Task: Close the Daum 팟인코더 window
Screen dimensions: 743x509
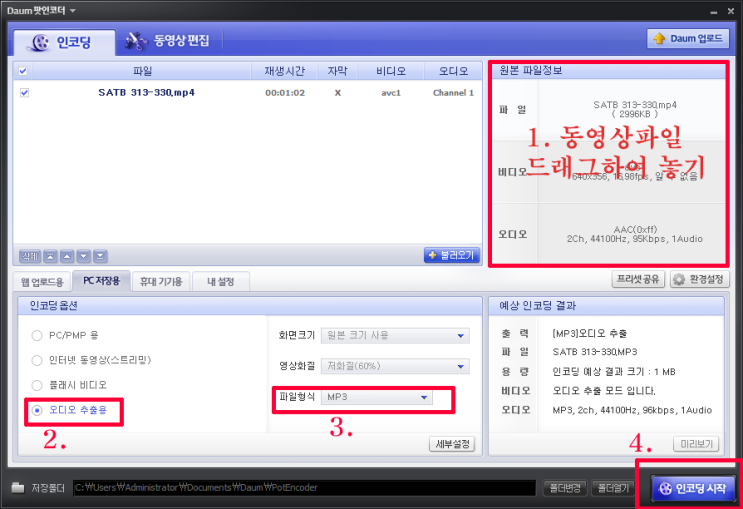Action: click(731, 11)
